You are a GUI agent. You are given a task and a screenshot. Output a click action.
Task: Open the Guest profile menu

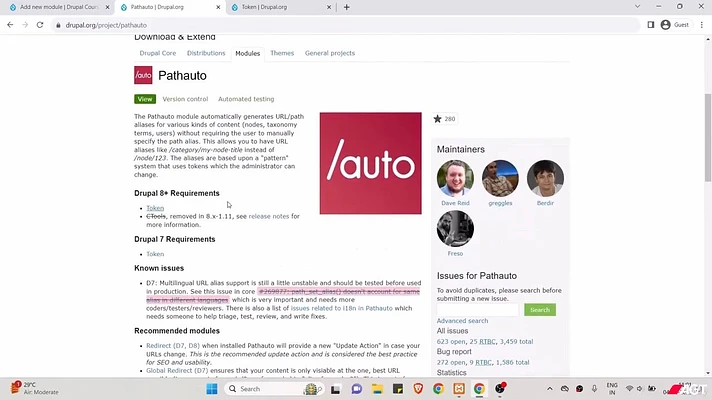click(x=675, y=25)
